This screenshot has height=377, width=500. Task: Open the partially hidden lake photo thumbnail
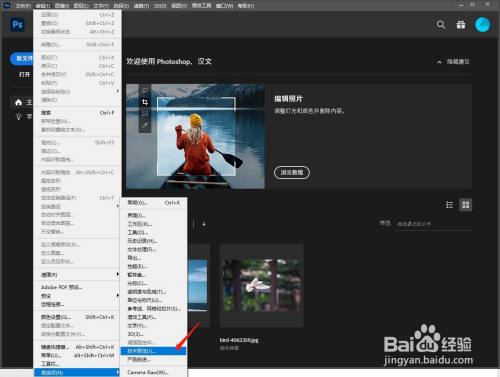(198, 285)
